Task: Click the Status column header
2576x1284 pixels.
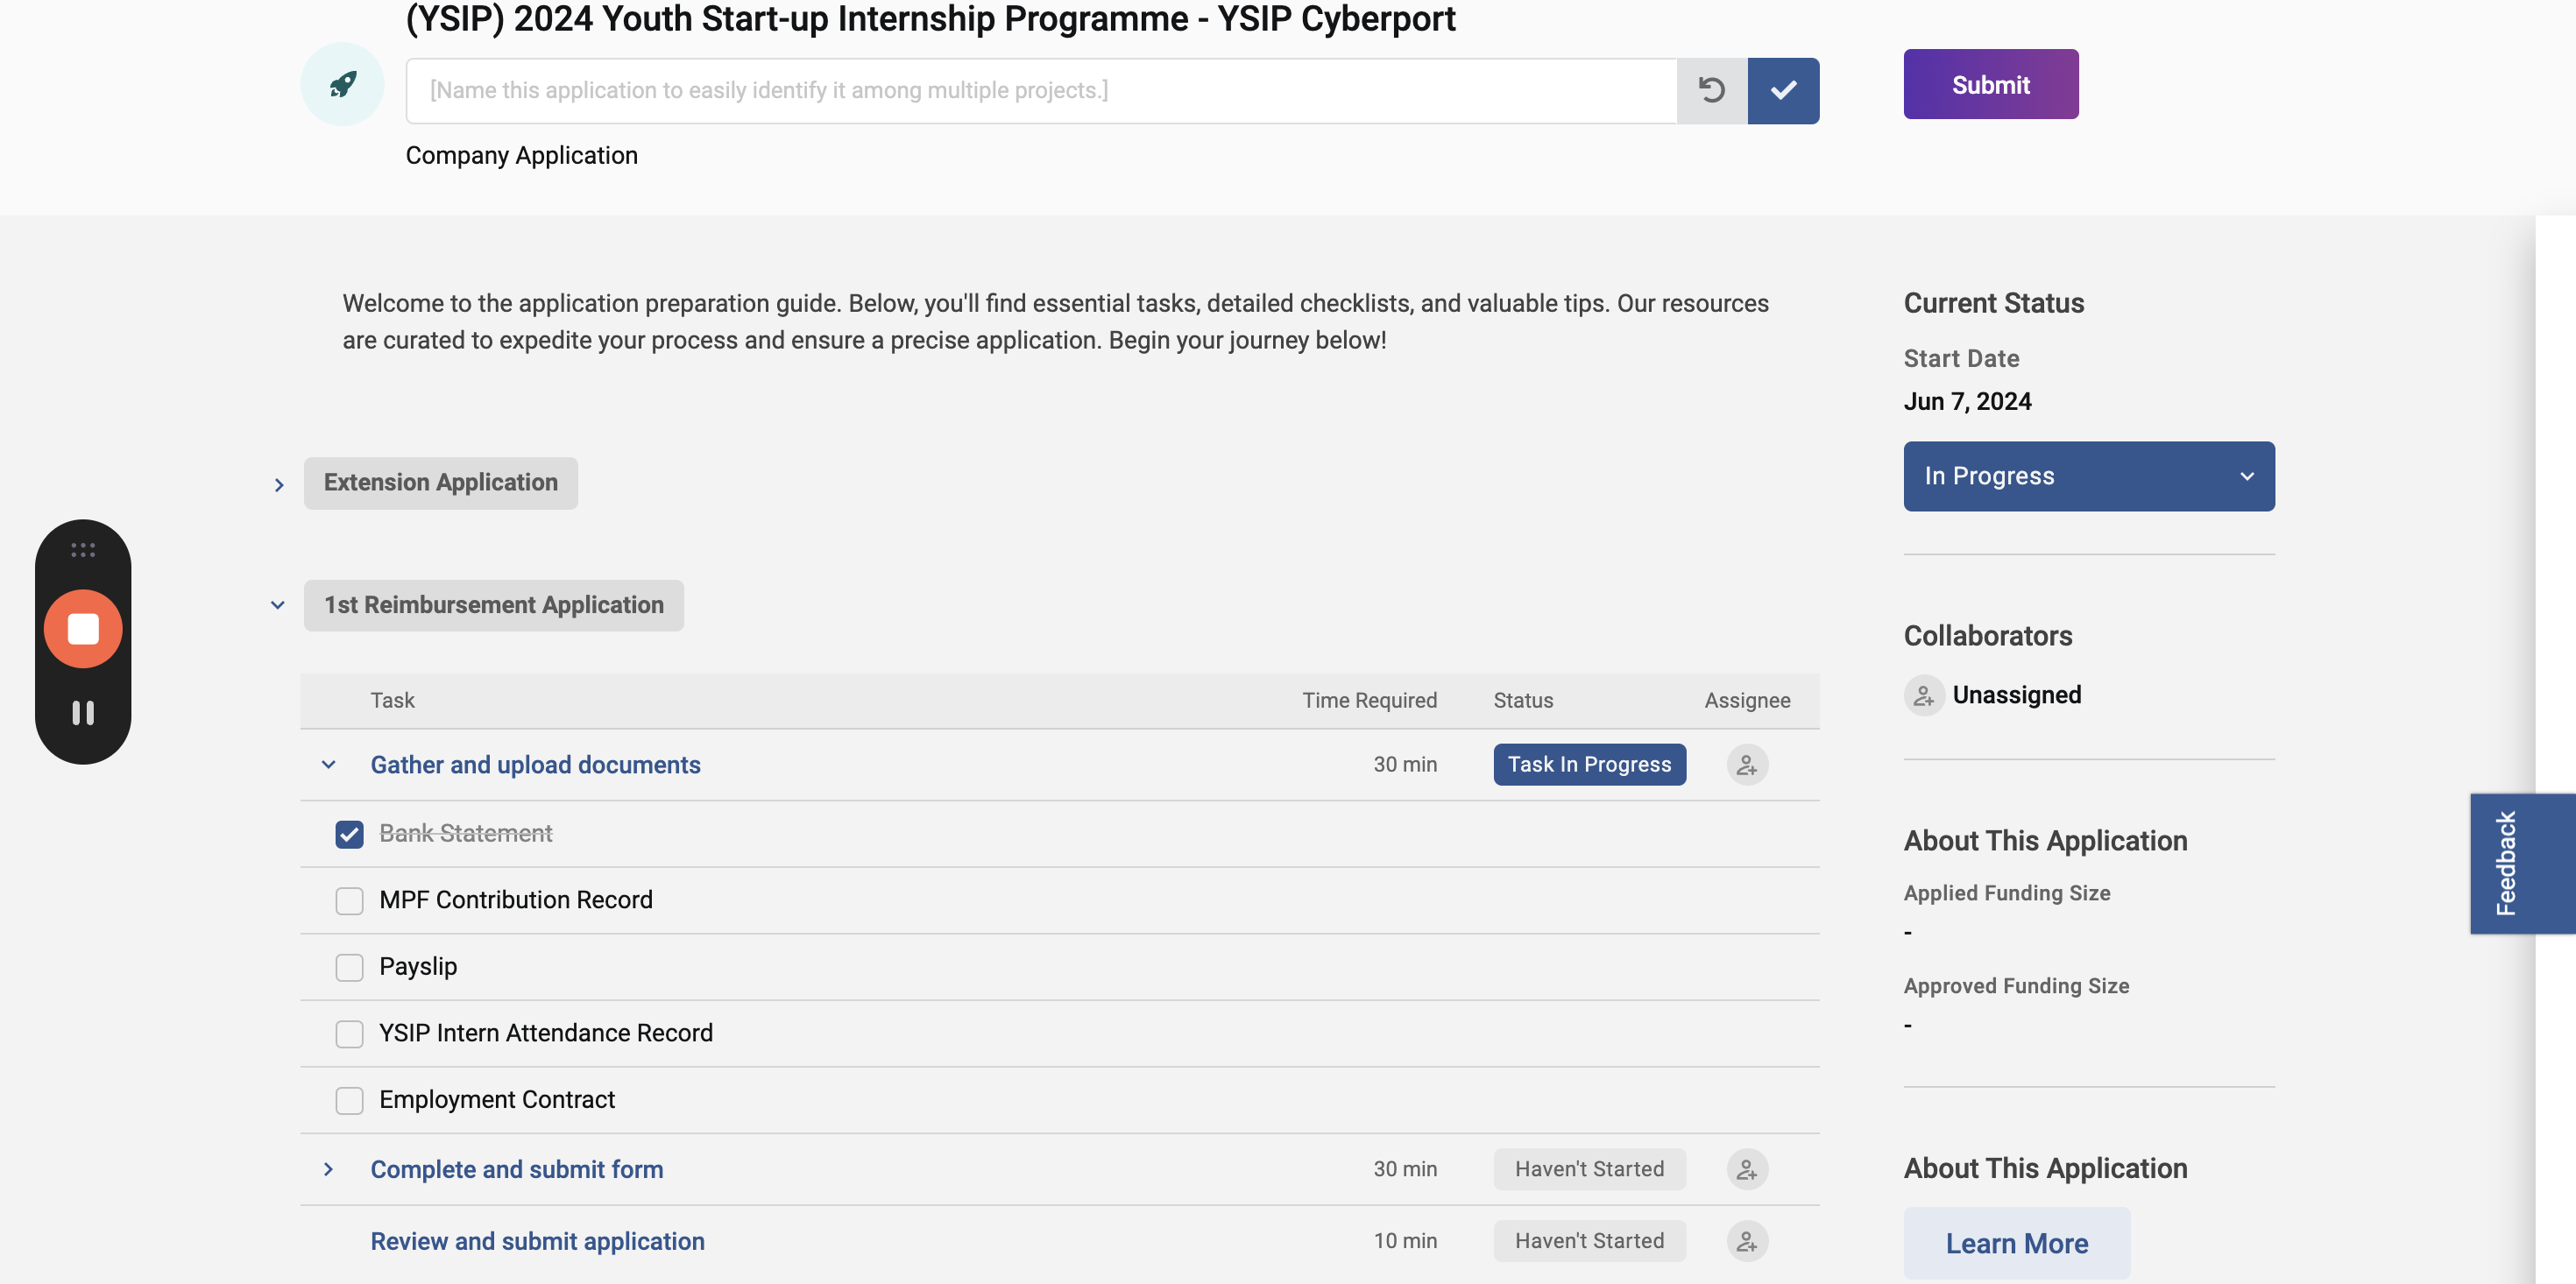Action: pos(1523,701)
